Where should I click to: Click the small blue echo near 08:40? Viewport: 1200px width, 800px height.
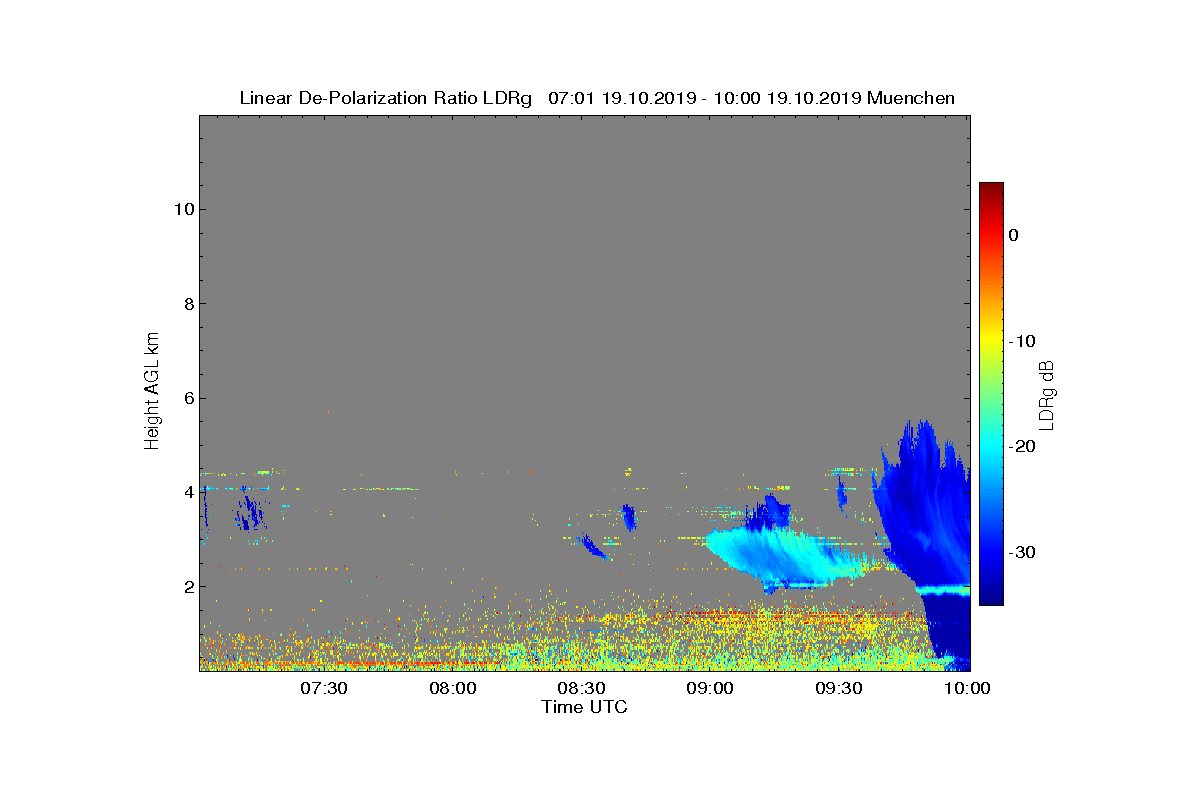(x=629, y=517)
